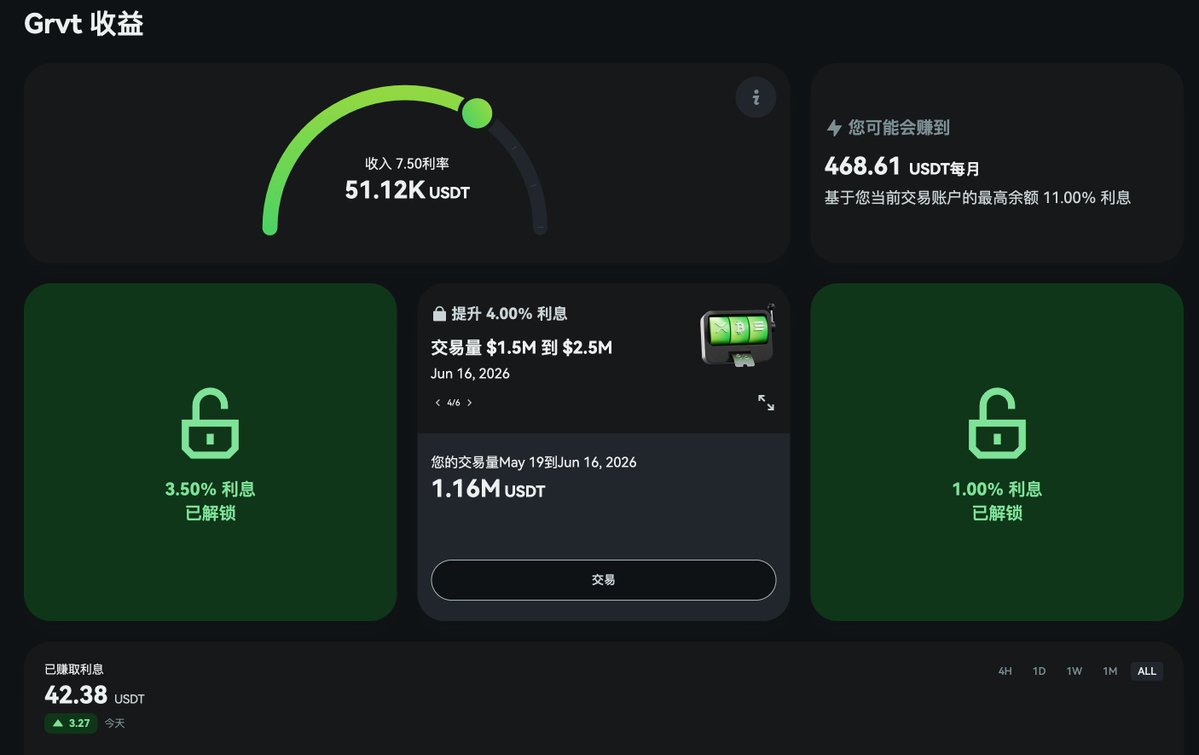Screen dimensions: 1199x755
Task: Go to next boost tier chevron
Action: click(470, 402)
